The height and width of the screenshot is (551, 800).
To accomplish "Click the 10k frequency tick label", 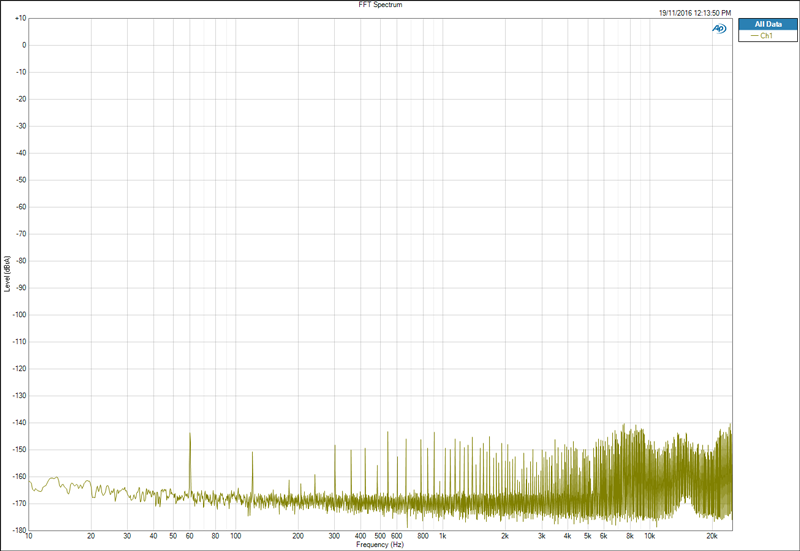I will pos(649,536).
